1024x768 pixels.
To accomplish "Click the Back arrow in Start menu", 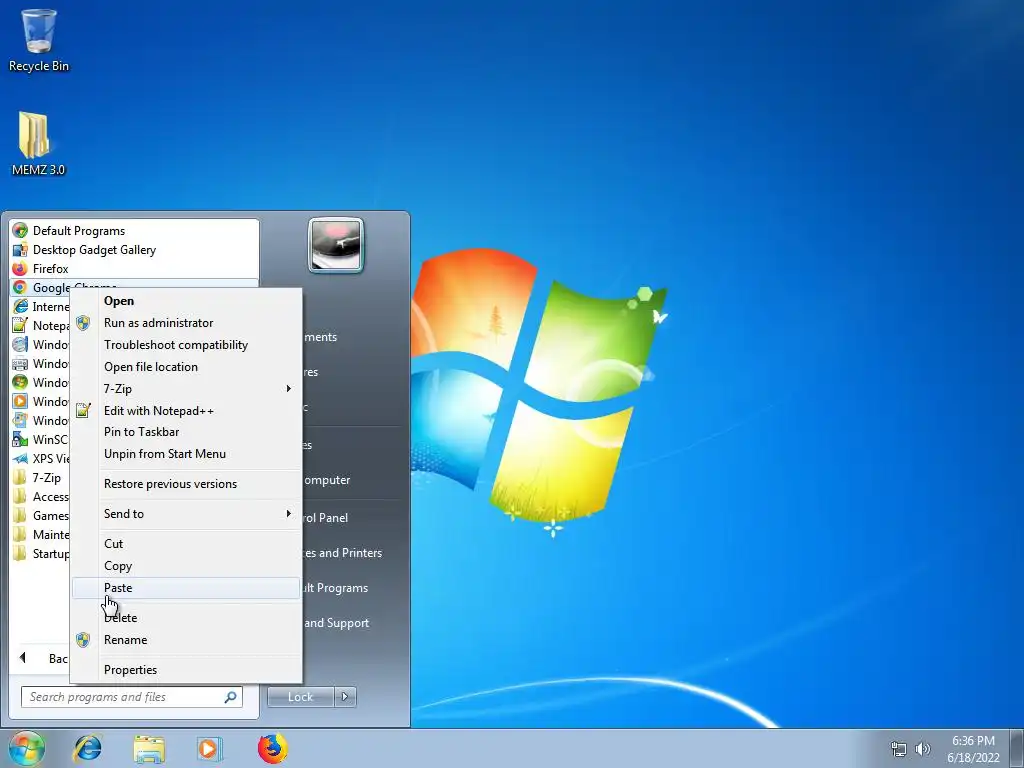I will (23, 658).
